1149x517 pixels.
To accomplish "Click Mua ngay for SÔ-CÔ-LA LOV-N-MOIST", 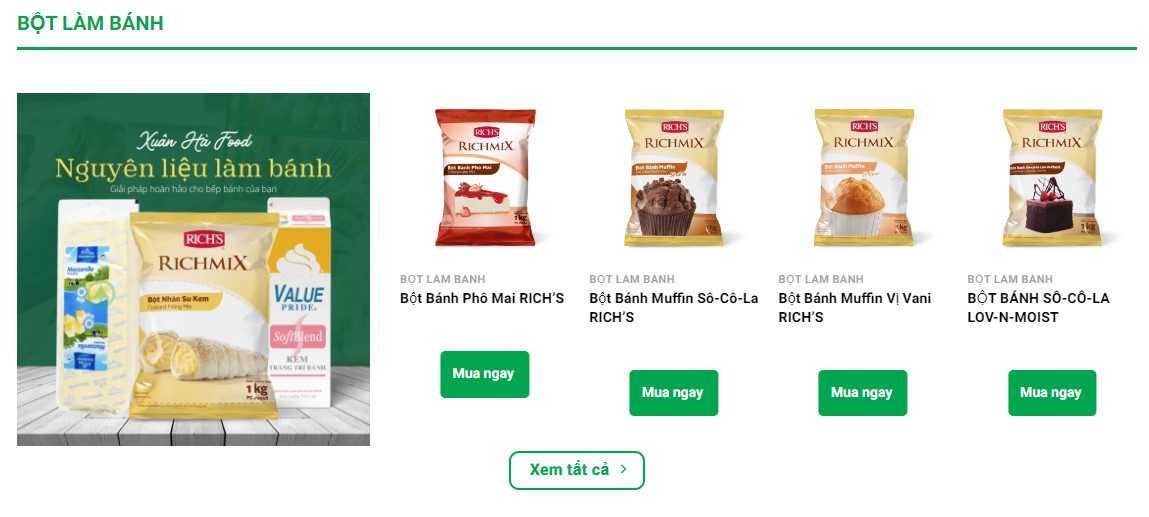I will point(1052,393).
